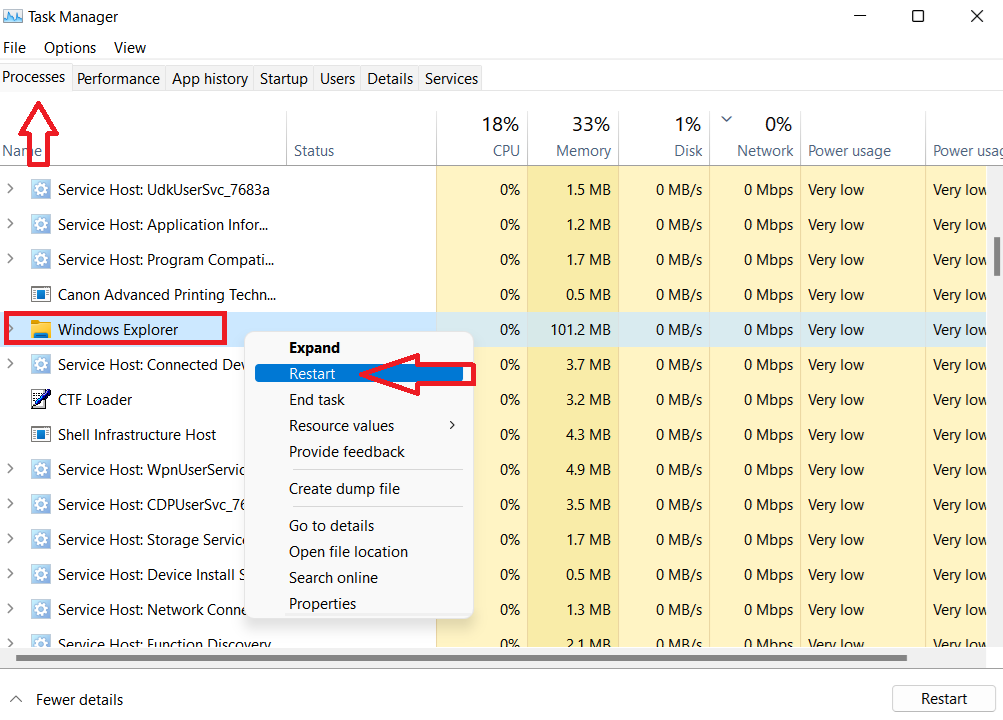The image size is (1003, 720).
Task: Click gear icon of Service Host: UdkUserSvc_7683a
Action: coord(41,189)
